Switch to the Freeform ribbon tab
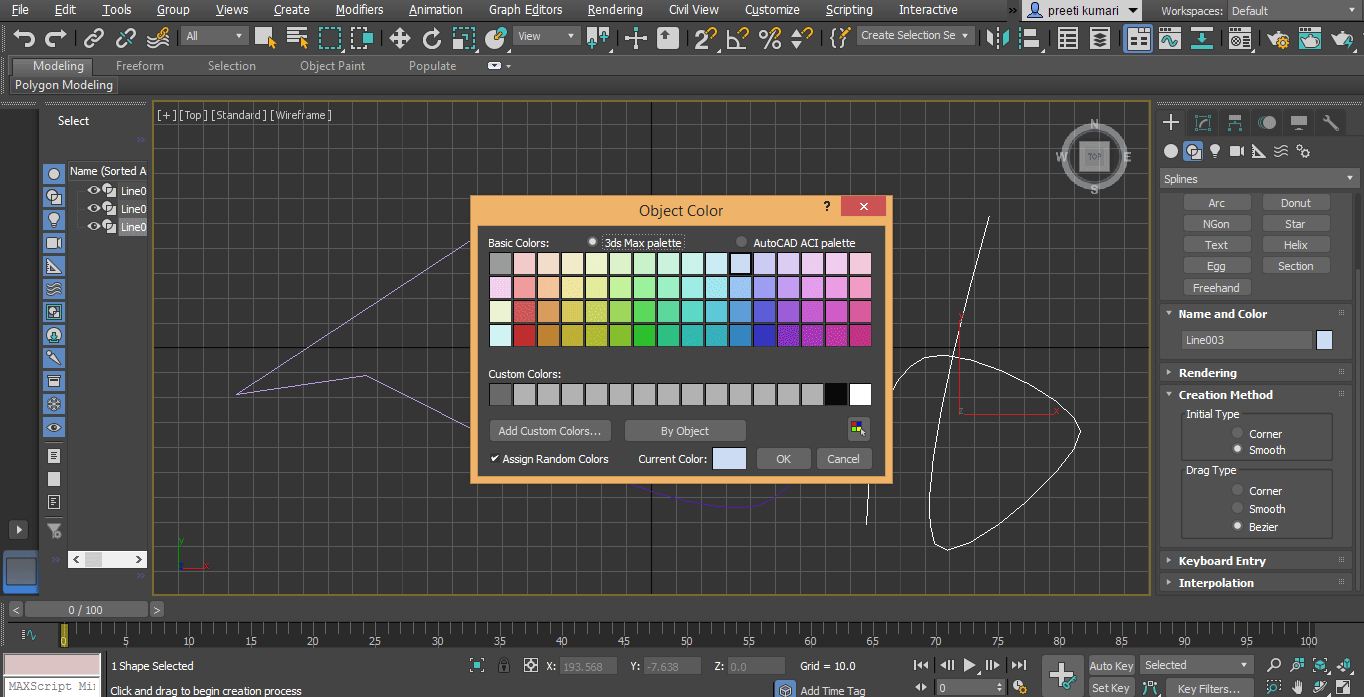This screenshot has width=1364, height=697. coord(138,65)
